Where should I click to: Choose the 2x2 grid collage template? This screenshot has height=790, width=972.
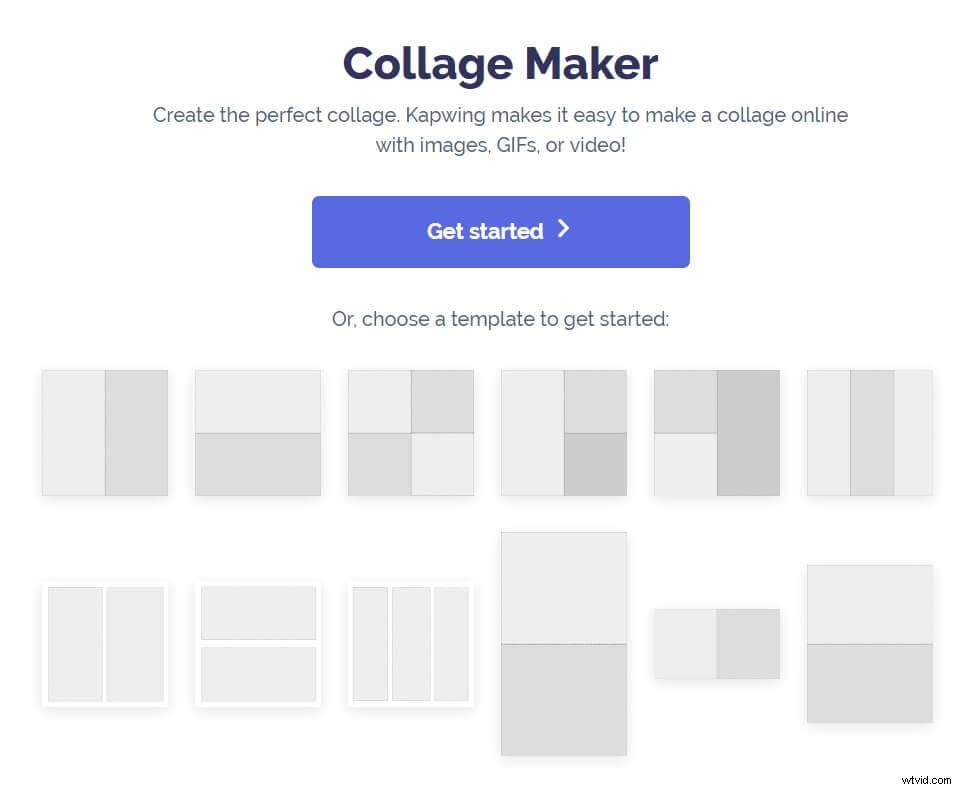point(410,432)
